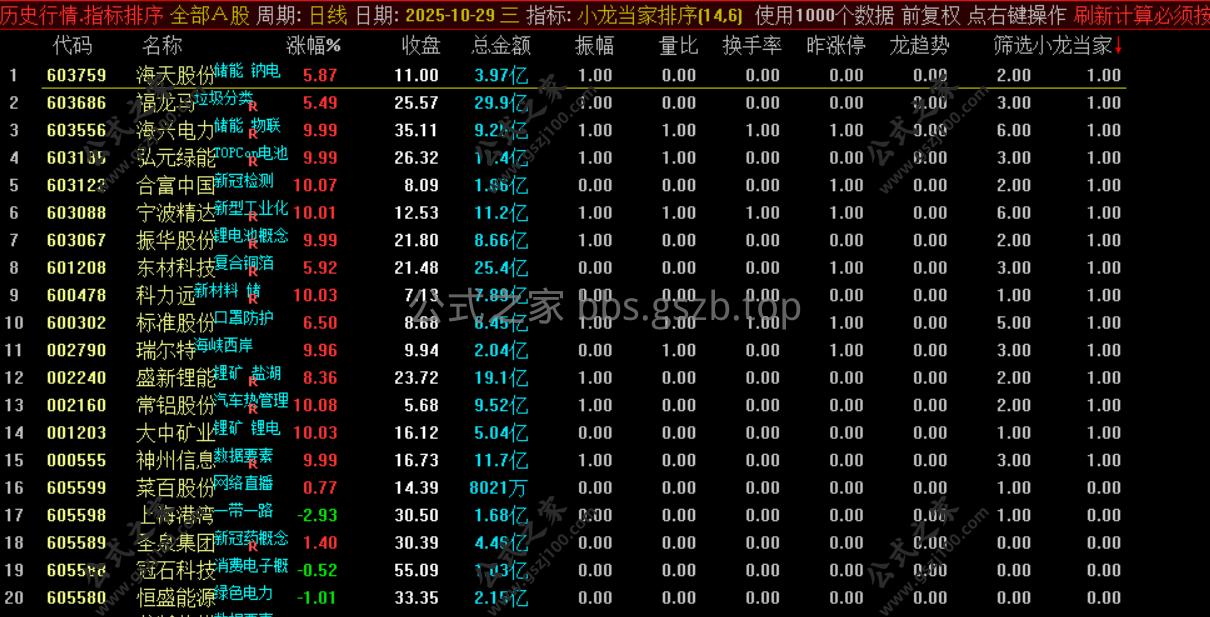This screenshot has width=1210, height=617.
Task: Click closing price 30.39
Action: (x=416, y=543)
